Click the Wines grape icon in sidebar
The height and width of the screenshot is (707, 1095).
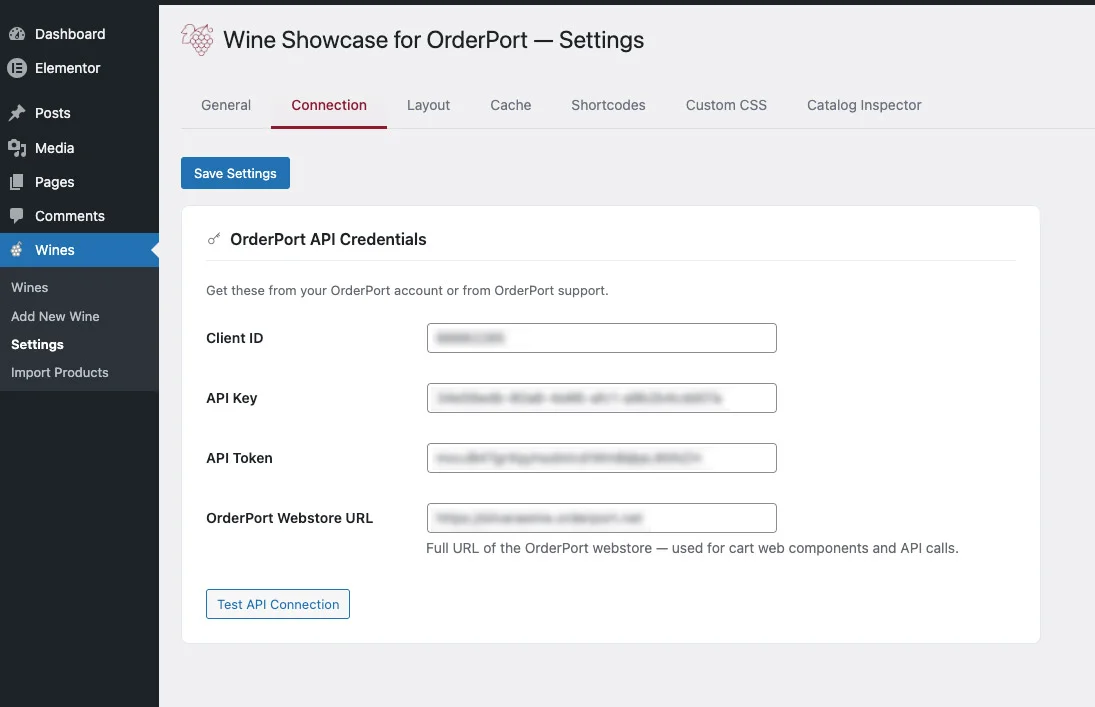17,249
